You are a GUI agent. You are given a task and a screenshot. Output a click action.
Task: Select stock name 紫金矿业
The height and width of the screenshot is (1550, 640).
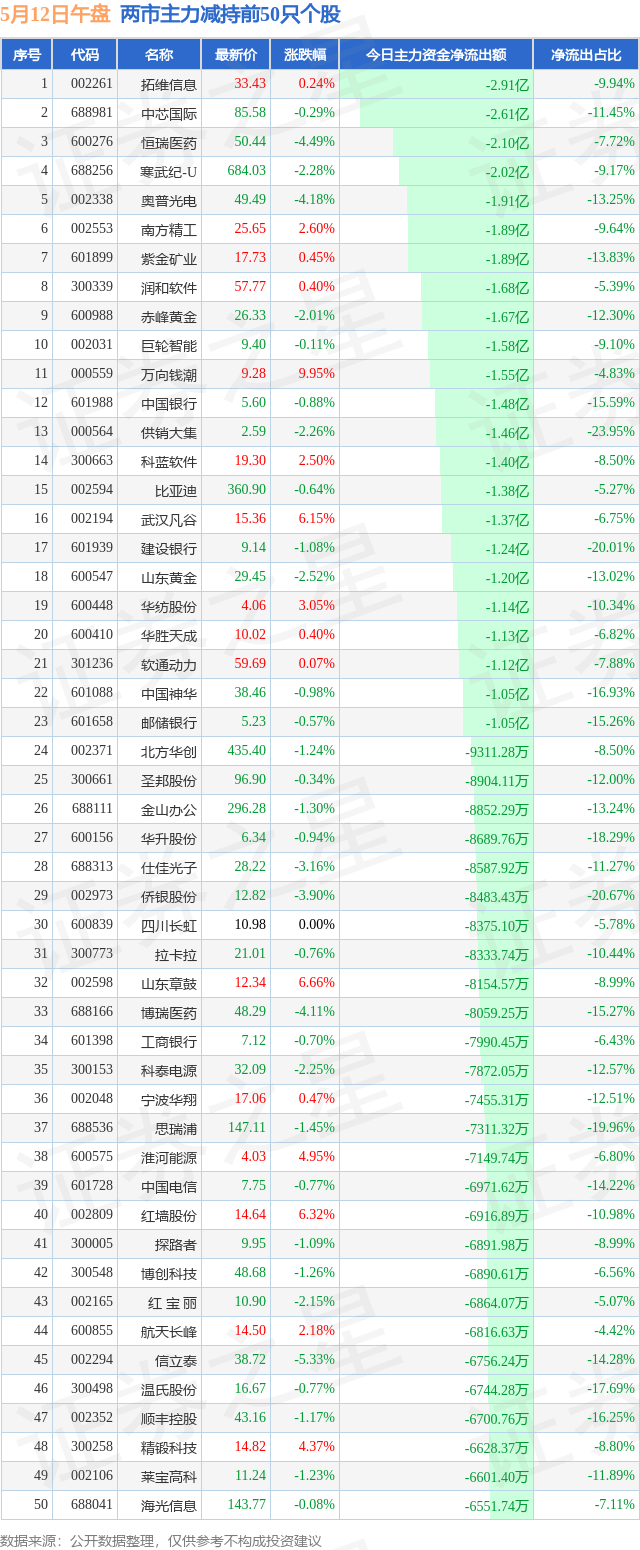[169, 258]
